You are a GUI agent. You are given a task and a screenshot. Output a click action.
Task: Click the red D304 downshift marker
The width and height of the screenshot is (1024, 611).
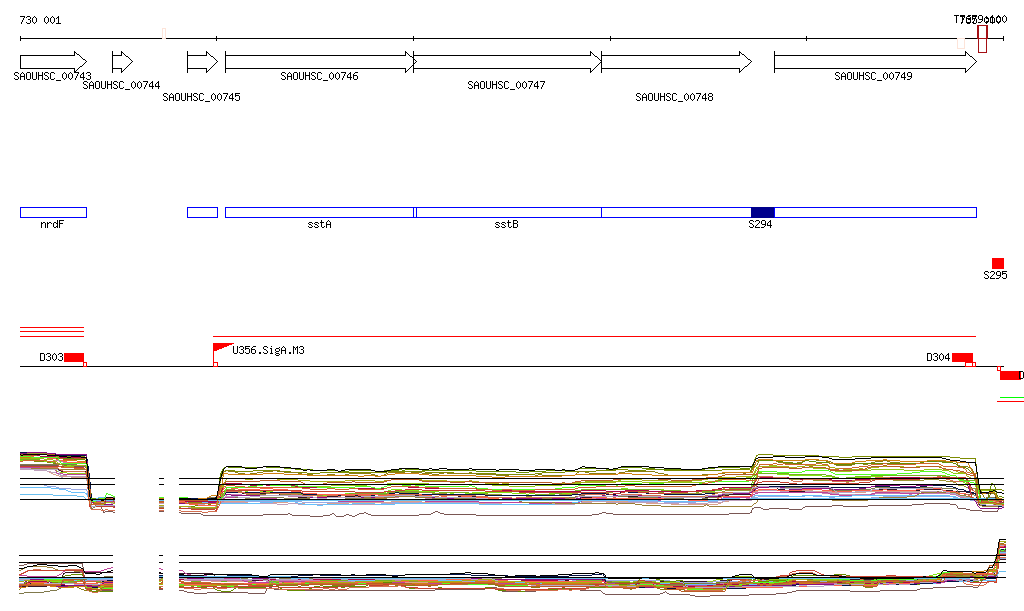tap(961, 358)
